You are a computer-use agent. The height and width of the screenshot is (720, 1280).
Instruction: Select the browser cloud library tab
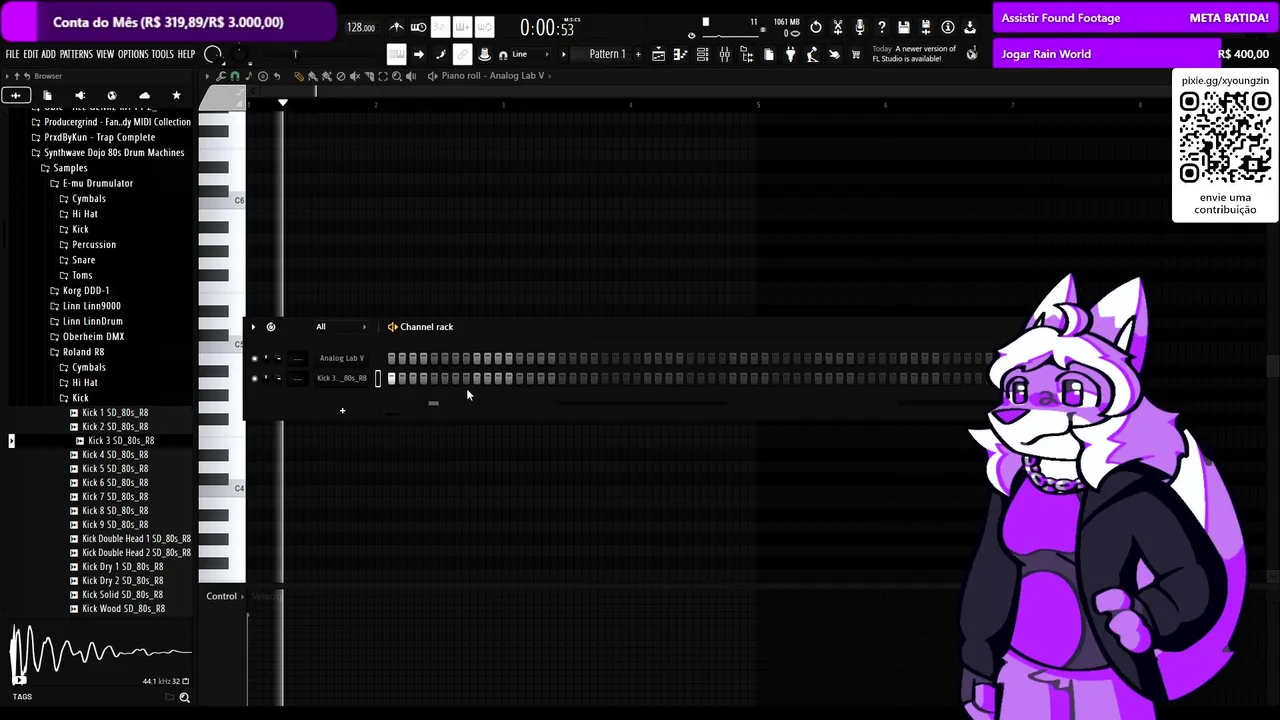(x=144, y=95)
